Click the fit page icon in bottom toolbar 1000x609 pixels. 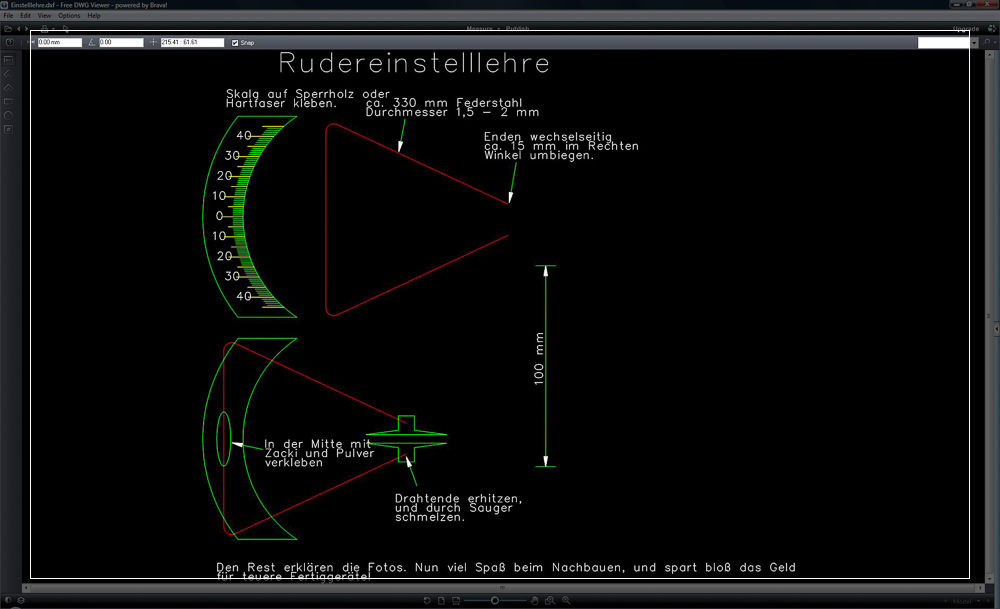coord(441,600)
